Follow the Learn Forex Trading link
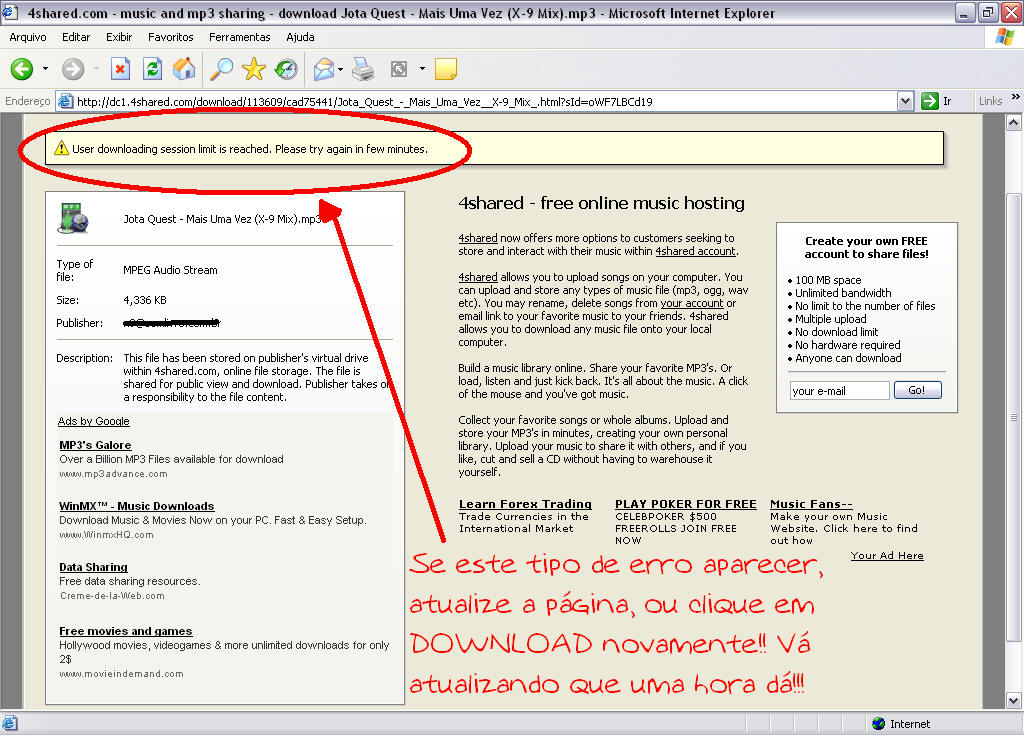This screenshot has width=1024, height=737. [x=525, y=504]
